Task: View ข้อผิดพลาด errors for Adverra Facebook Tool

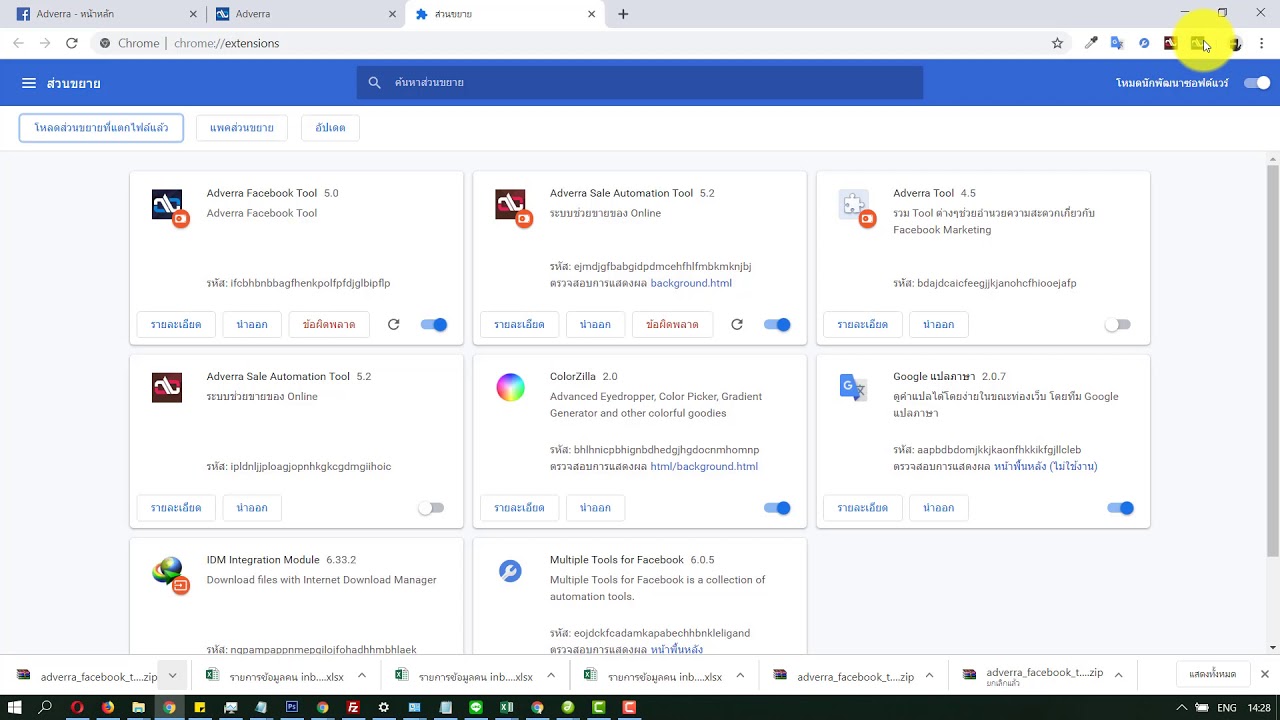Action: click(x=329, y=324)
